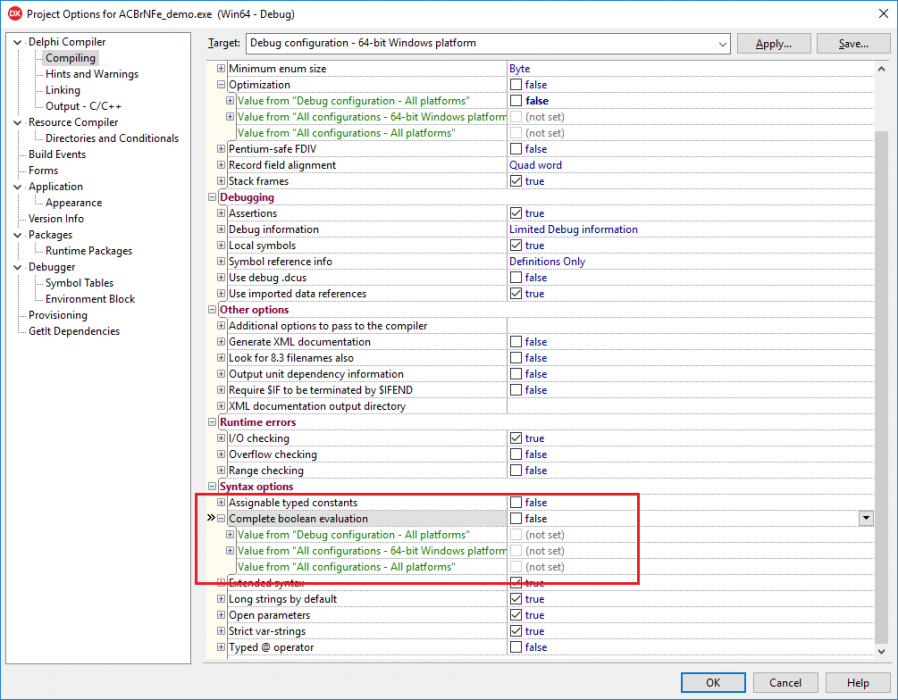Open the Environment Block page

[90, 299]
